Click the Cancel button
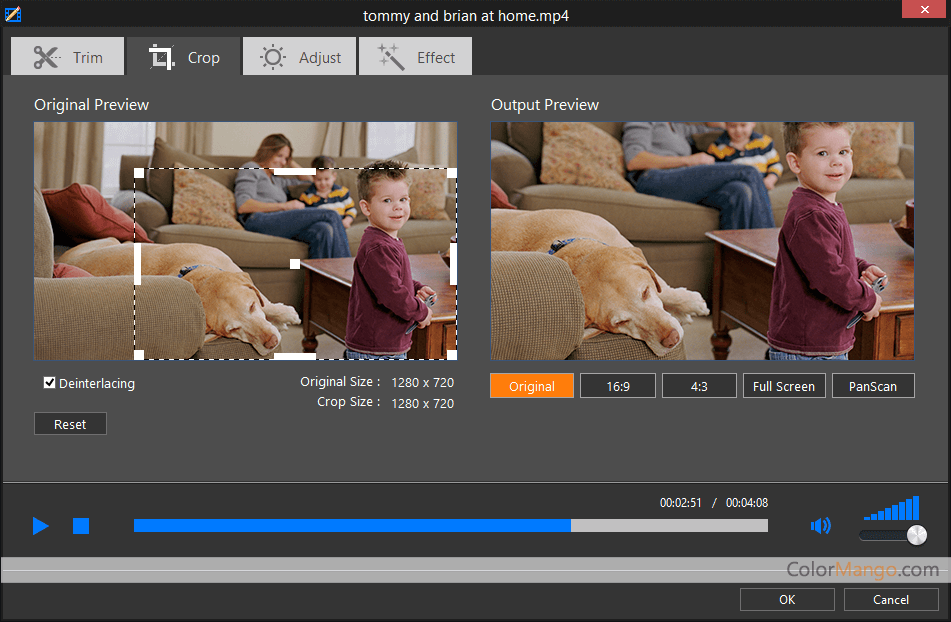 point(890,599)
